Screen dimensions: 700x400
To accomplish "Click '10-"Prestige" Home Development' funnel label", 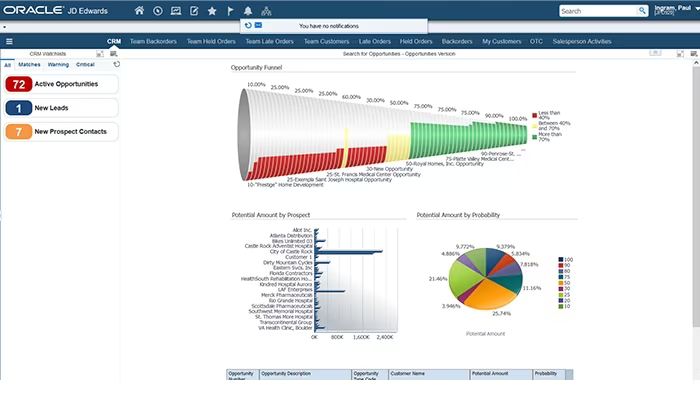I will [285, 185].
